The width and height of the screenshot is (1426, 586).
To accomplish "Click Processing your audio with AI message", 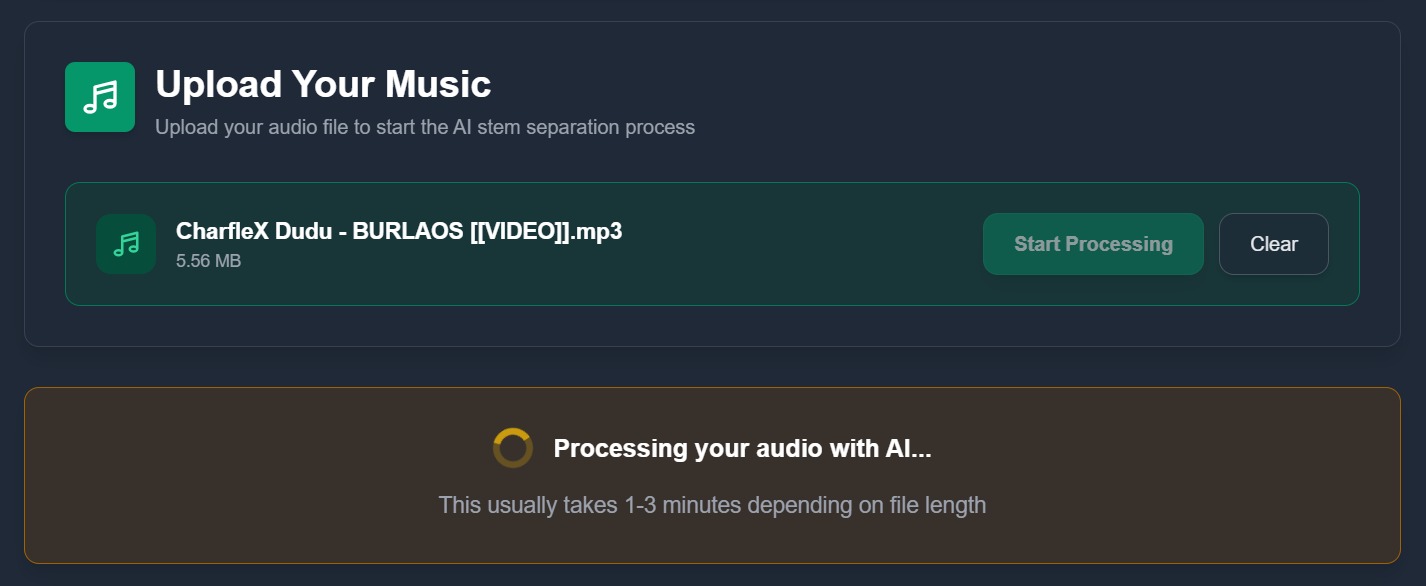I will [742, 448].
